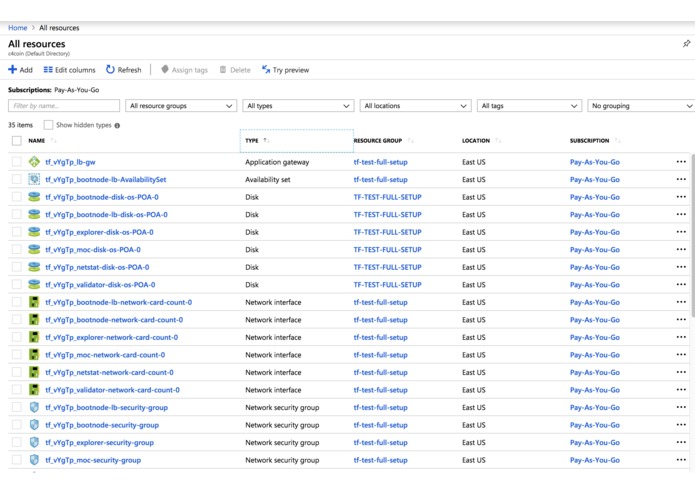The height and width of the screenshot is (494, 695).
Task: Open the All types dropdown
Action: [x=298, y=106]
